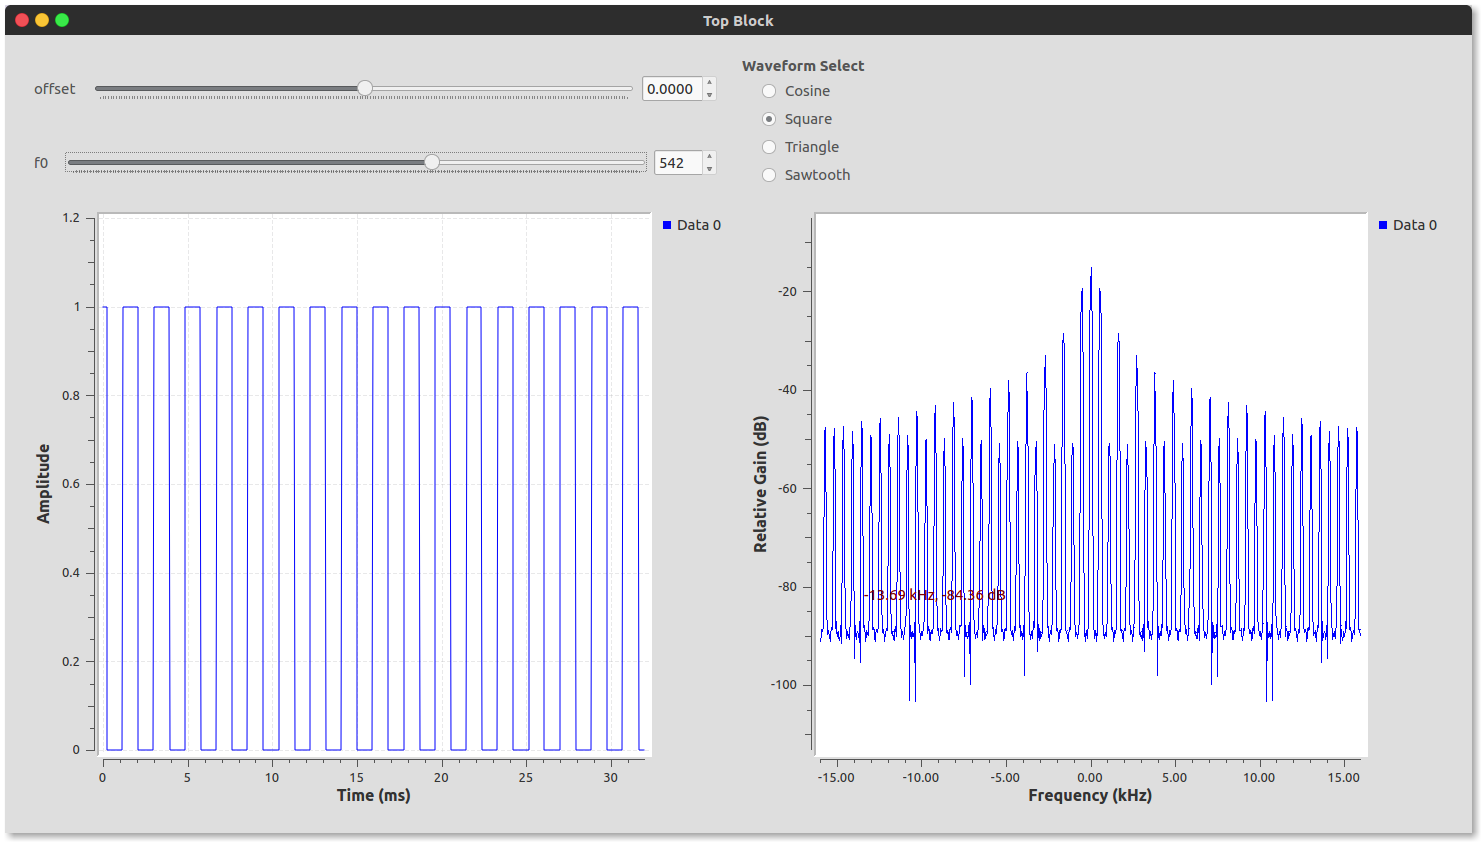The image size is (1481, 842).
Task: Decrease offset with the down stepper arrow
Action: click(x=709, y=95)
